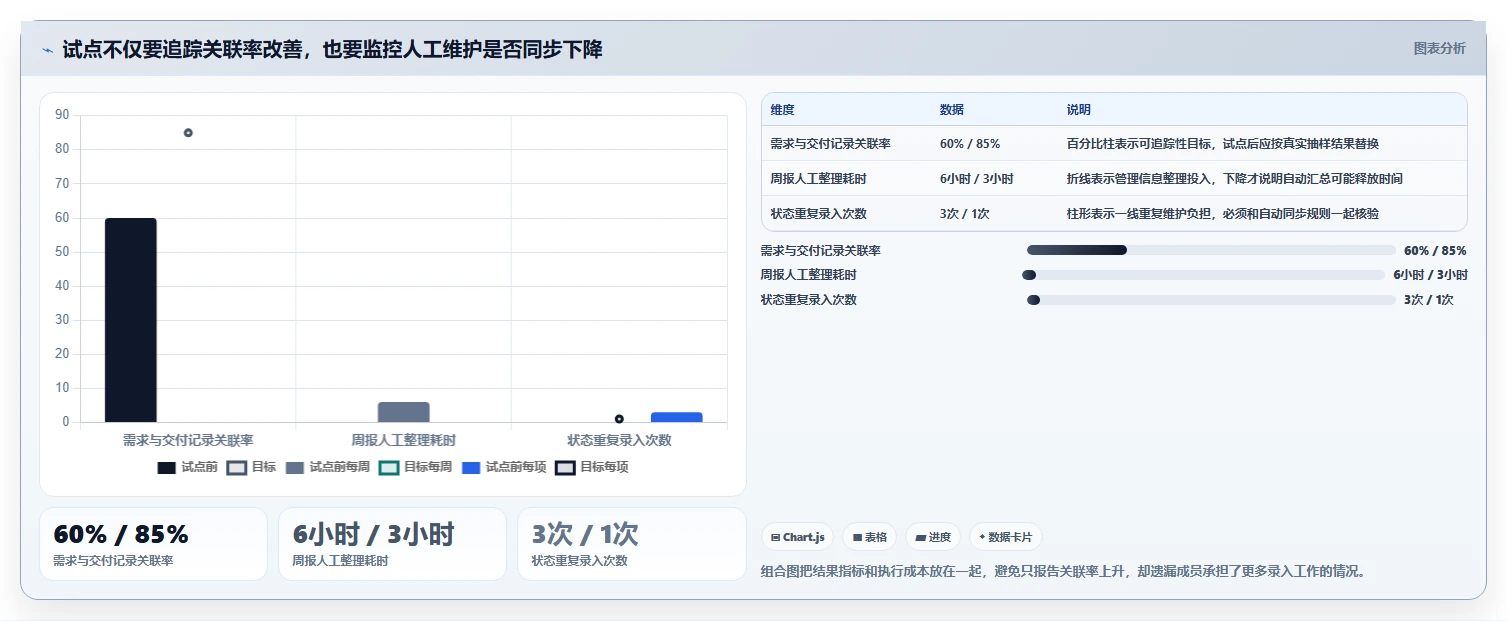The width and height of the screenshot is (1507, 621).
Task: Click the lightning icon before the title
Action: point(47,50)
